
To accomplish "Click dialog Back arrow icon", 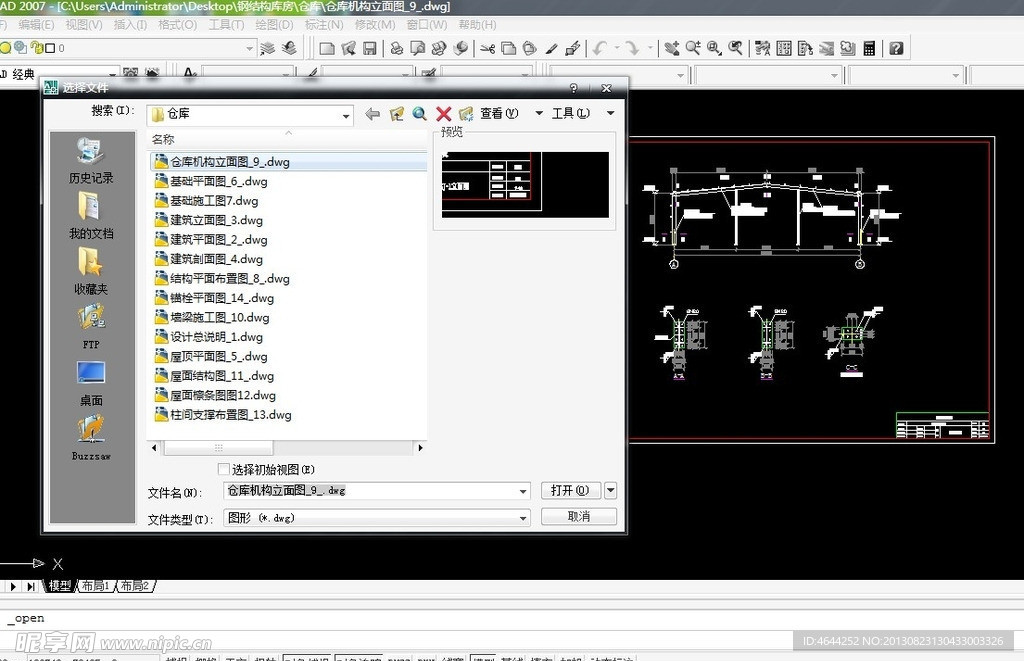I will (x=372, y=114).
